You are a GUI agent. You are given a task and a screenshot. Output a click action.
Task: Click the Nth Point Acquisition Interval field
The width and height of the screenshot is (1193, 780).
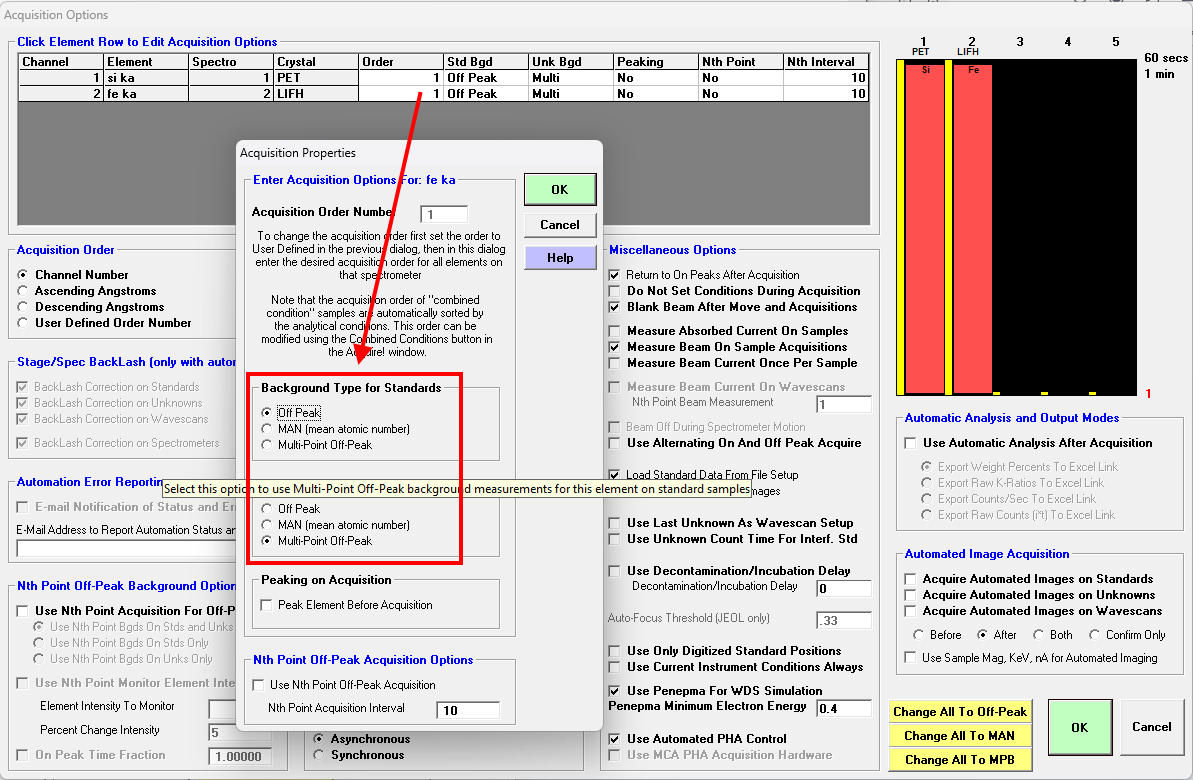pos(467,710)
